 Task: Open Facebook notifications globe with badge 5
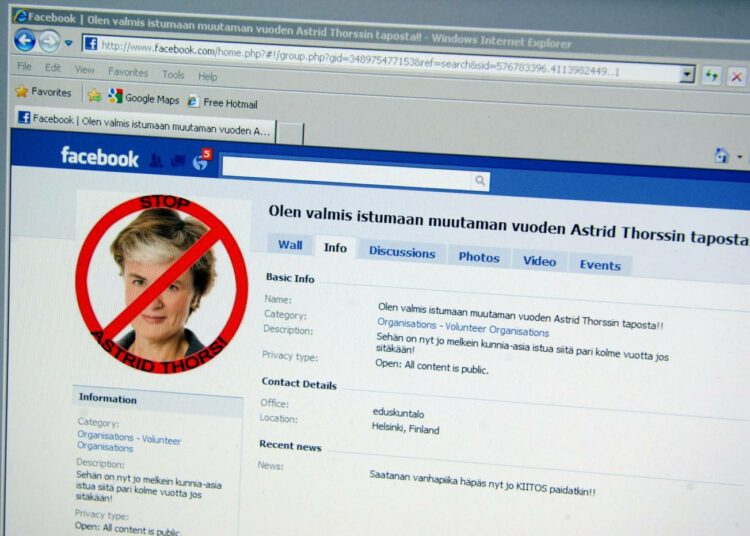pos(201,161)
